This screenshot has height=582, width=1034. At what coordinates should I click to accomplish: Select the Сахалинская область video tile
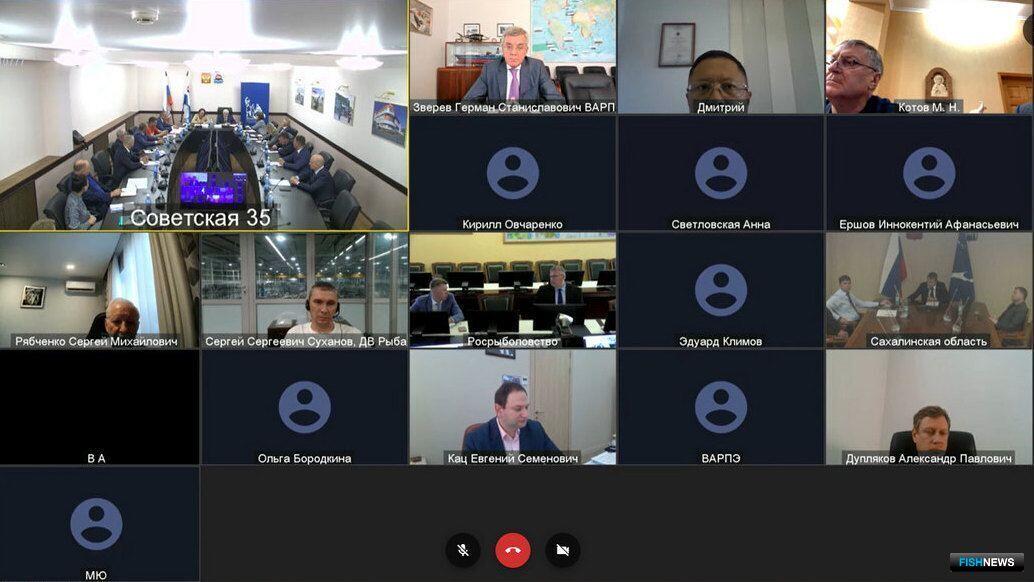click(x=929, y=290)
